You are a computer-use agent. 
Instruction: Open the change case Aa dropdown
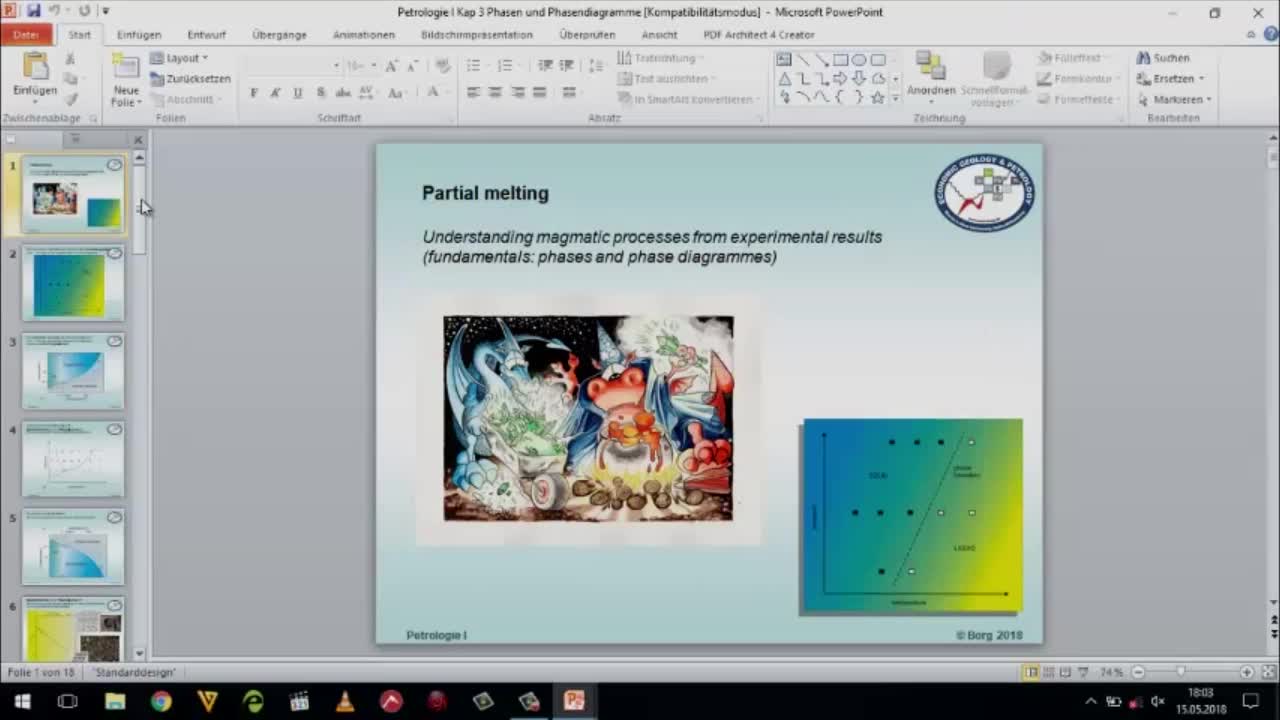[x=397, y=93]
